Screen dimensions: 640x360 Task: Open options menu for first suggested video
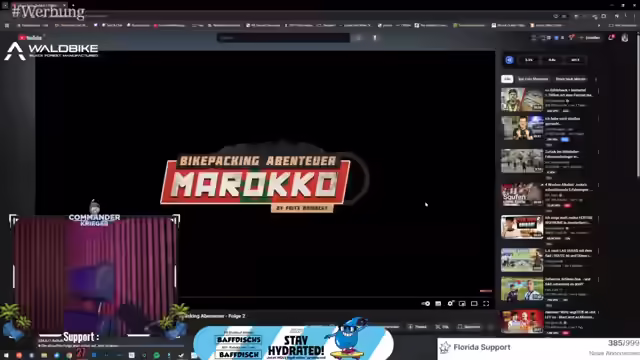coord(598,91)
